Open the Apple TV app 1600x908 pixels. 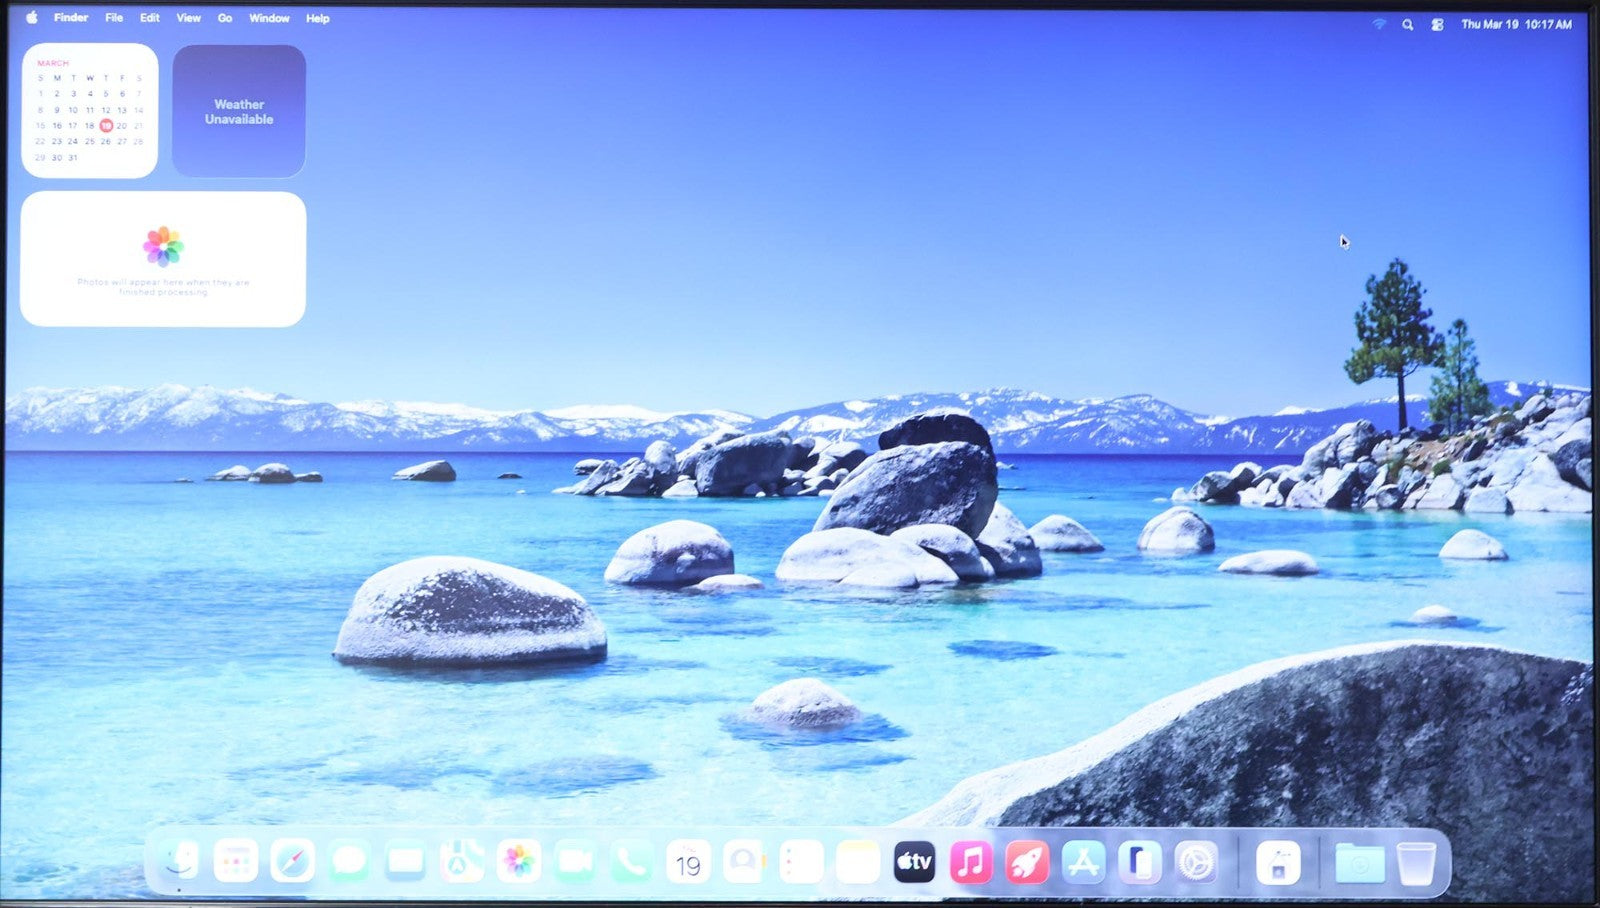[x=914, y=861]
